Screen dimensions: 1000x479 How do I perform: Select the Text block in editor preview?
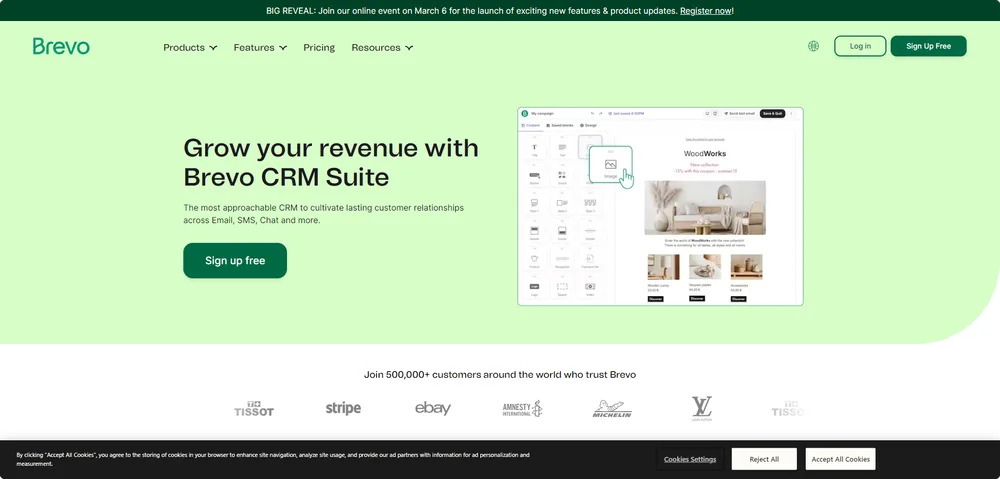562,149
